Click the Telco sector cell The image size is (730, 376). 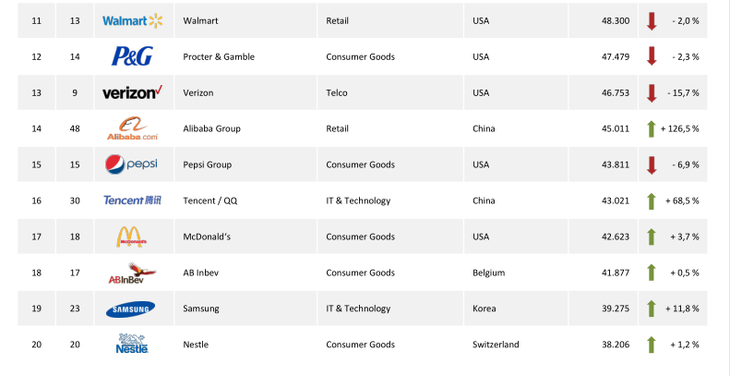click(x=337, y=93)
